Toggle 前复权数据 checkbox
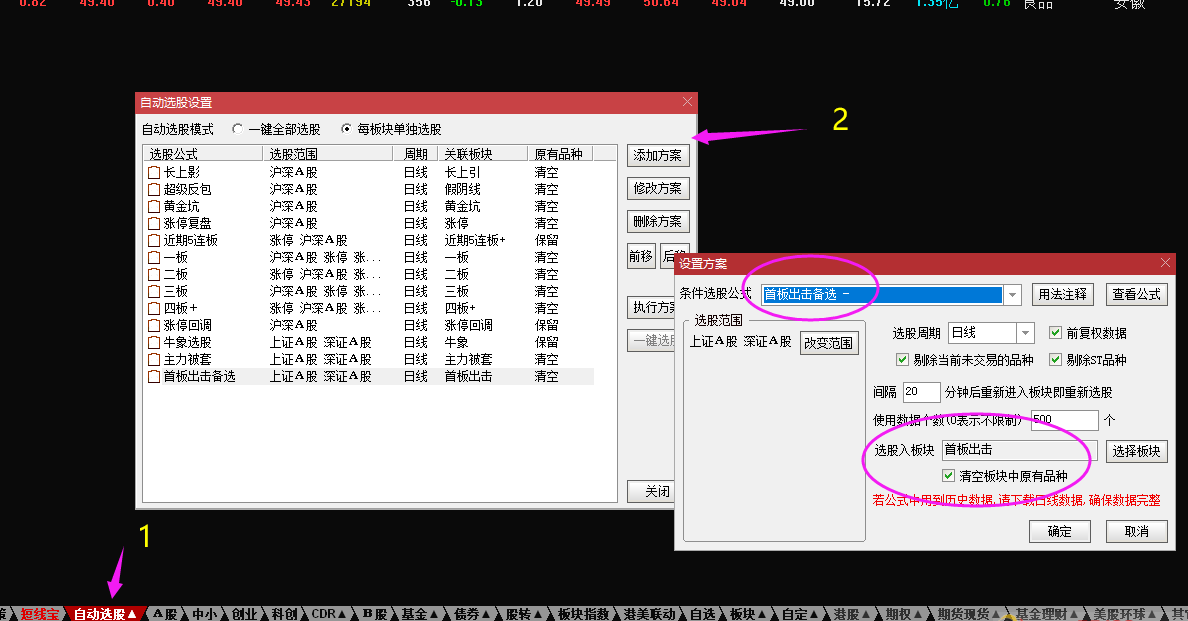 coord(1055,332)
